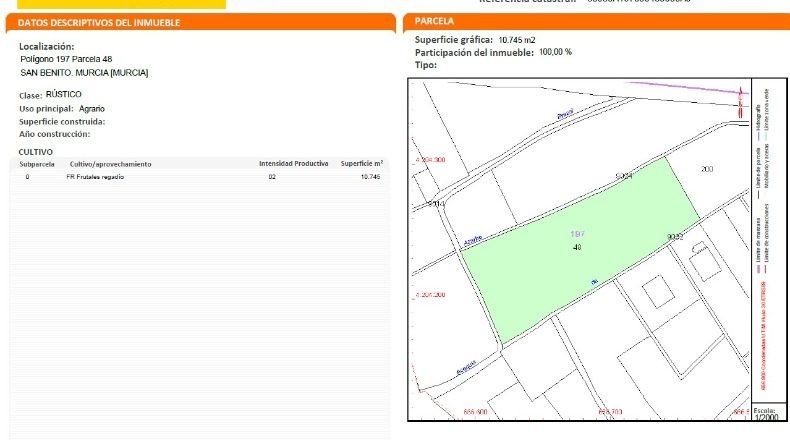Click the neighboring polygon label '200' on map
790x440 pixels.
pos(707,169)
